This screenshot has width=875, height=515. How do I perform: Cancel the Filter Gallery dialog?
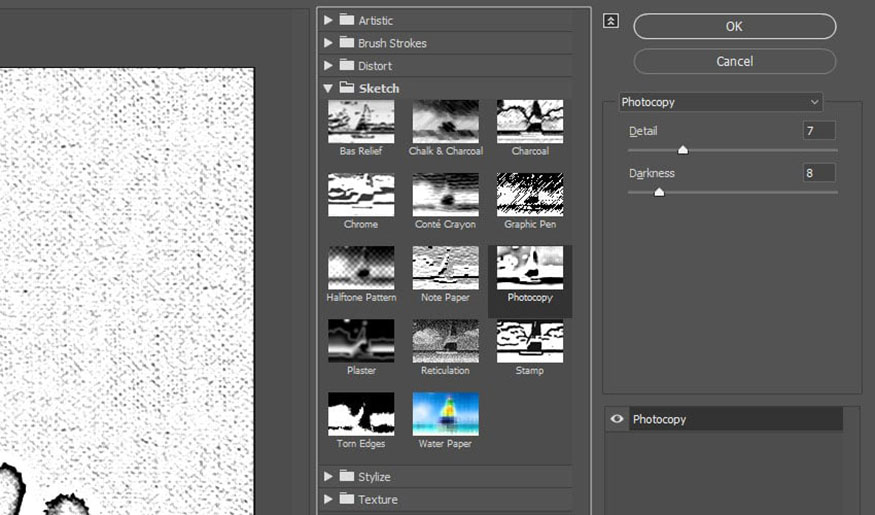tap(734, 61)
